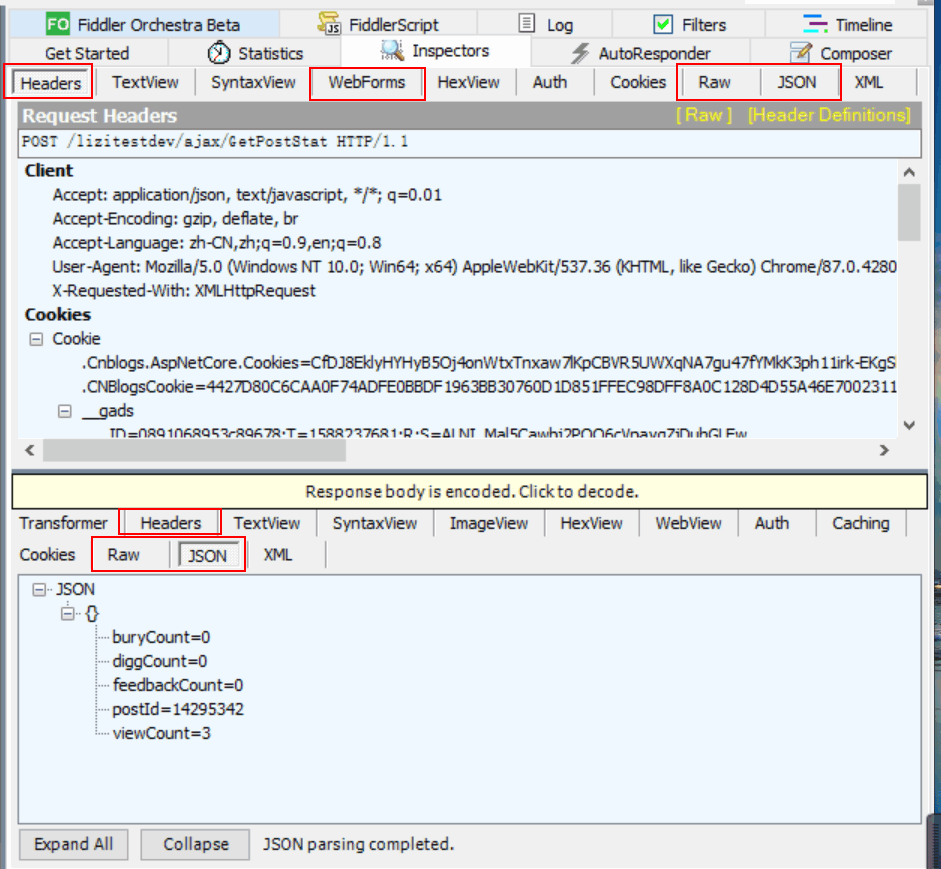
Task: Open response WebView tab
Action: click(688, 523)
